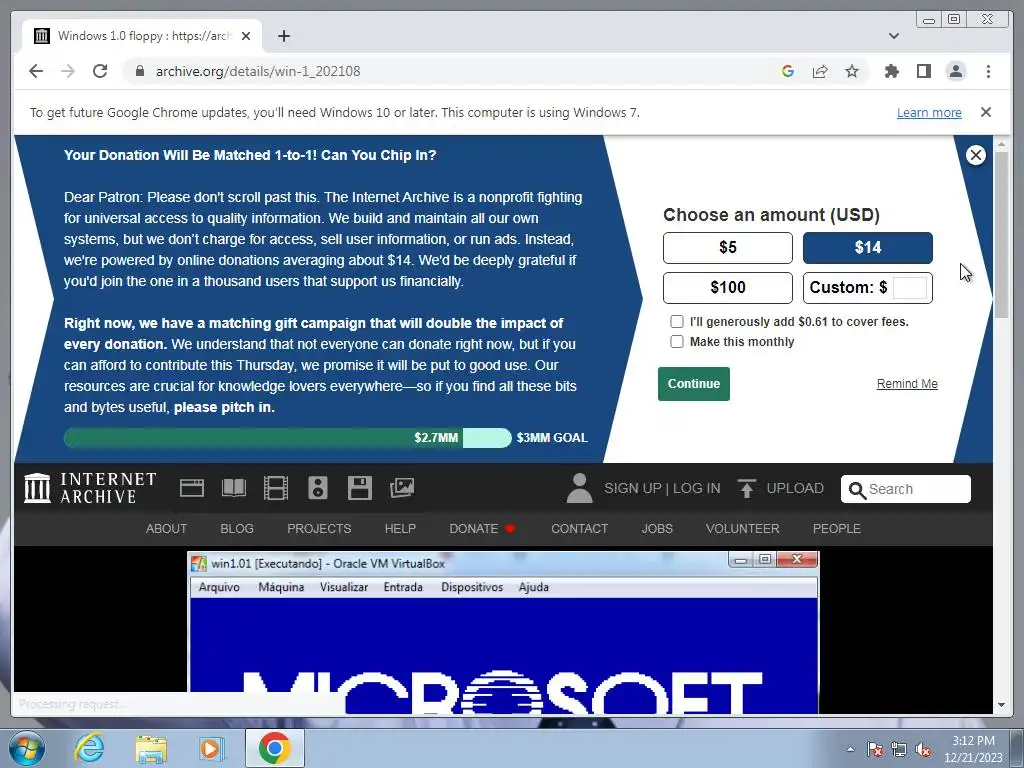Open the Images icon
This screenshot has width=1024, height=768.
[402, 488]
